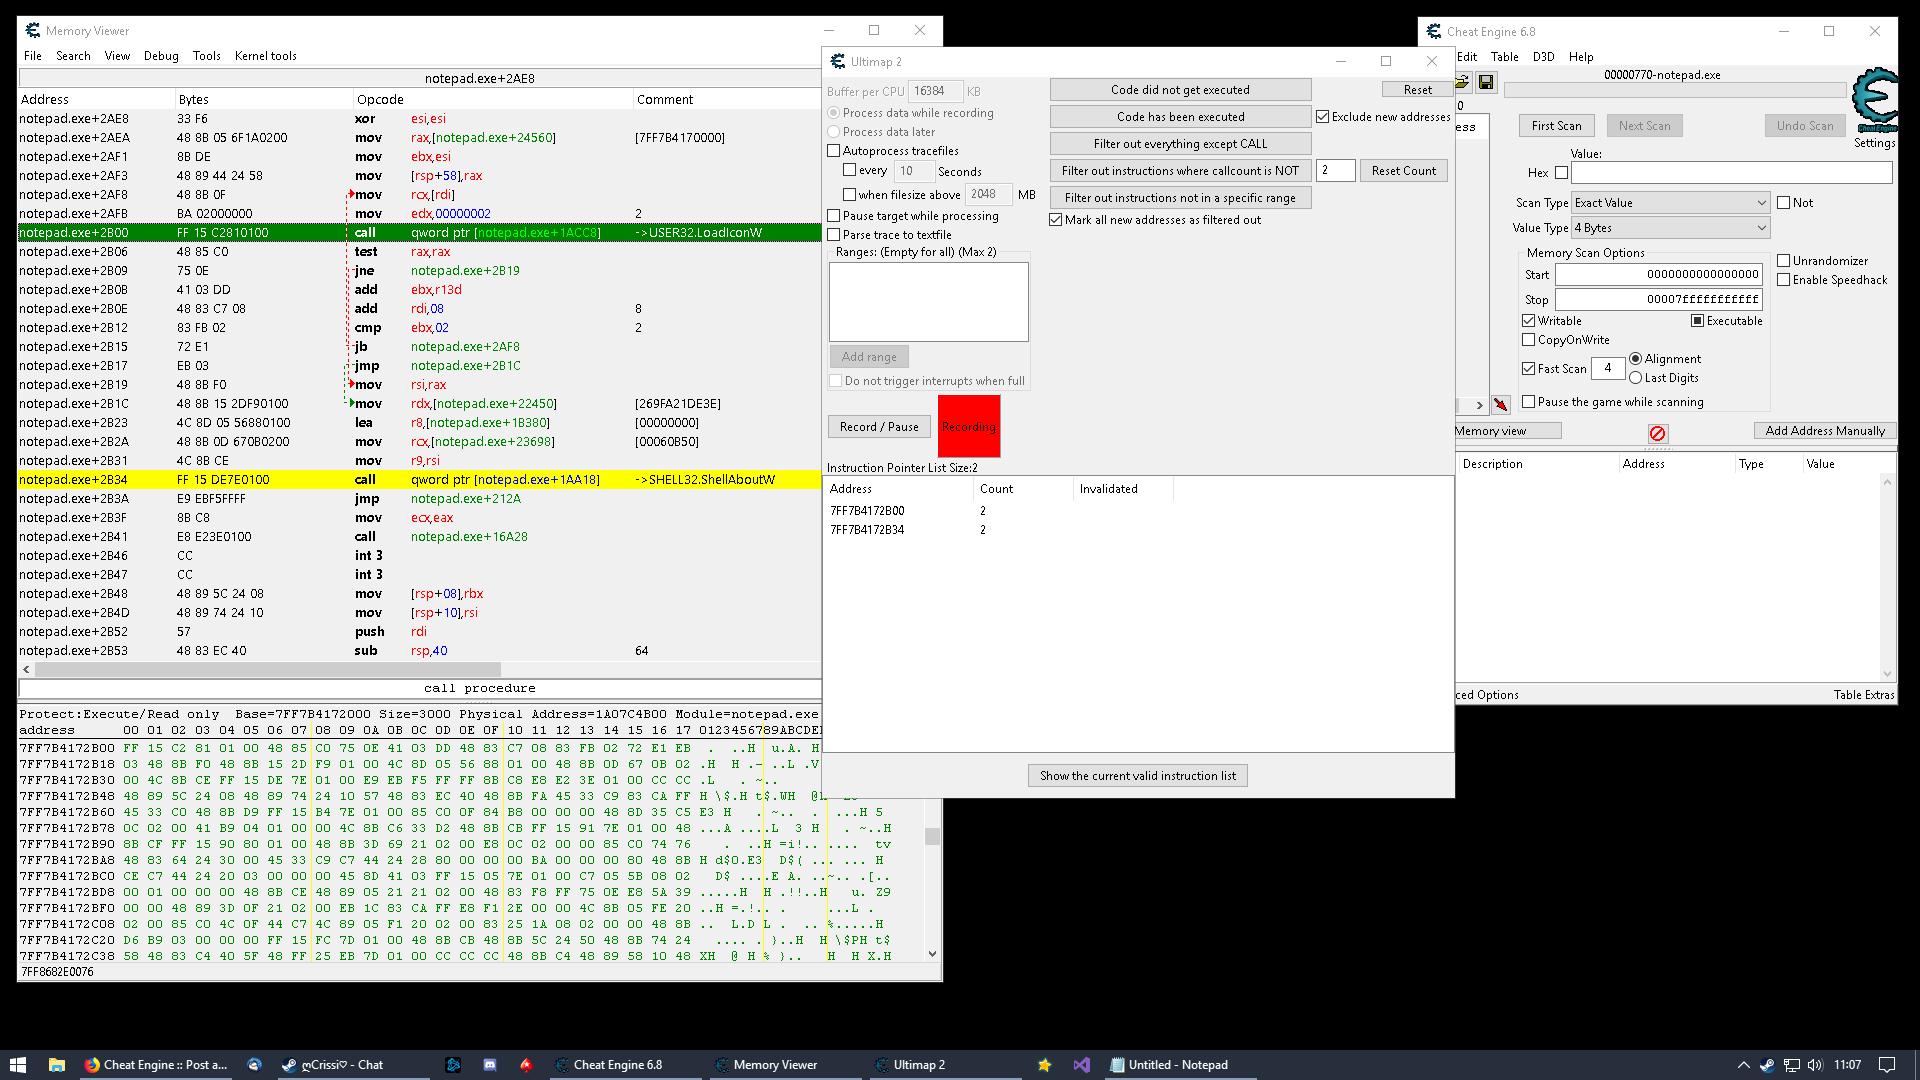This screenshot has width=1920, height=1080.
Task: Open the Kernel tools menu in Memory Viewer
Action: pyautogui.click(x=264, y=55)
